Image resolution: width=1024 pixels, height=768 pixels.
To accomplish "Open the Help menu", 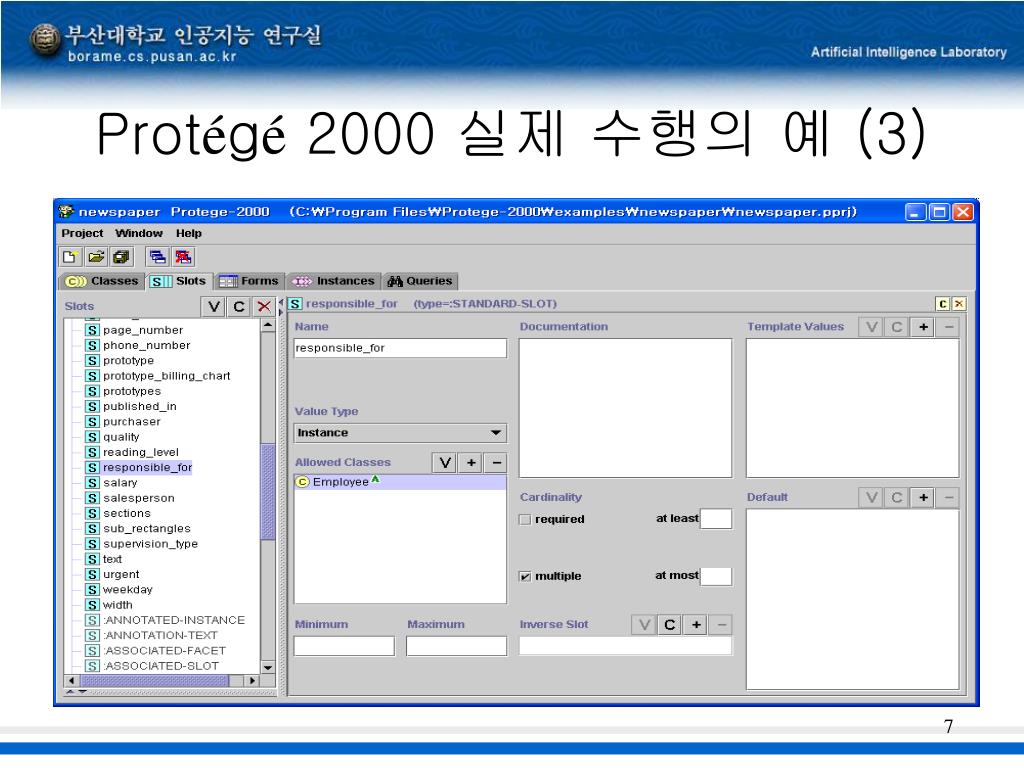I will pyautogui.click(x=189, y=233).
